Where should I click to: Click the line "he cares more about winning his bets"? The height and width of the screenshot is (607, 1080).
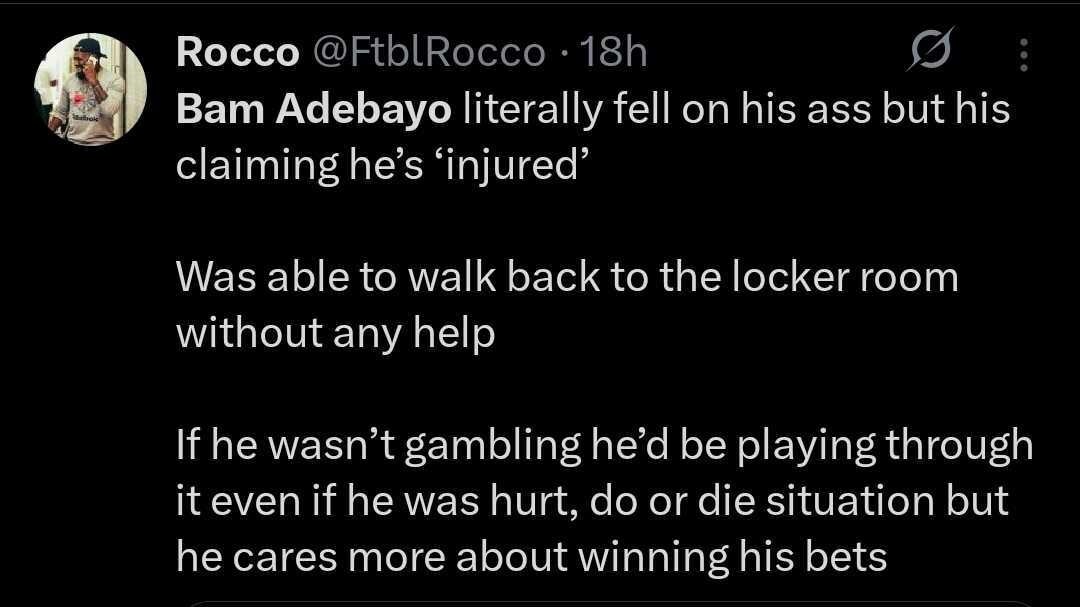tap(531, 556)
